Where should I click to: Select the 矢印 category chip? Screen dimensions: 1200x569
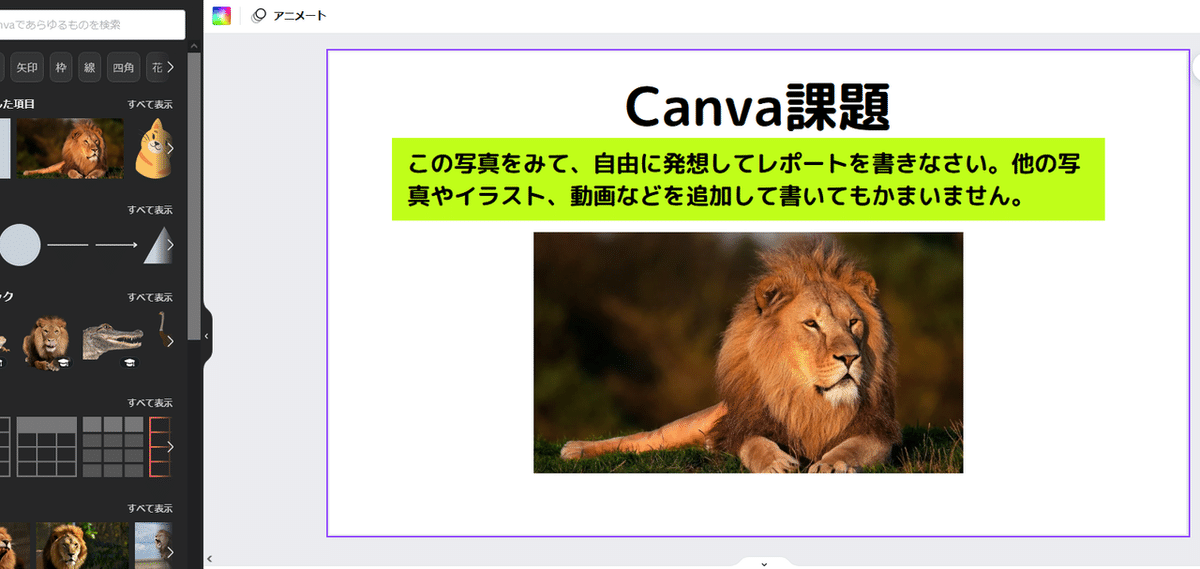[27, 67]
